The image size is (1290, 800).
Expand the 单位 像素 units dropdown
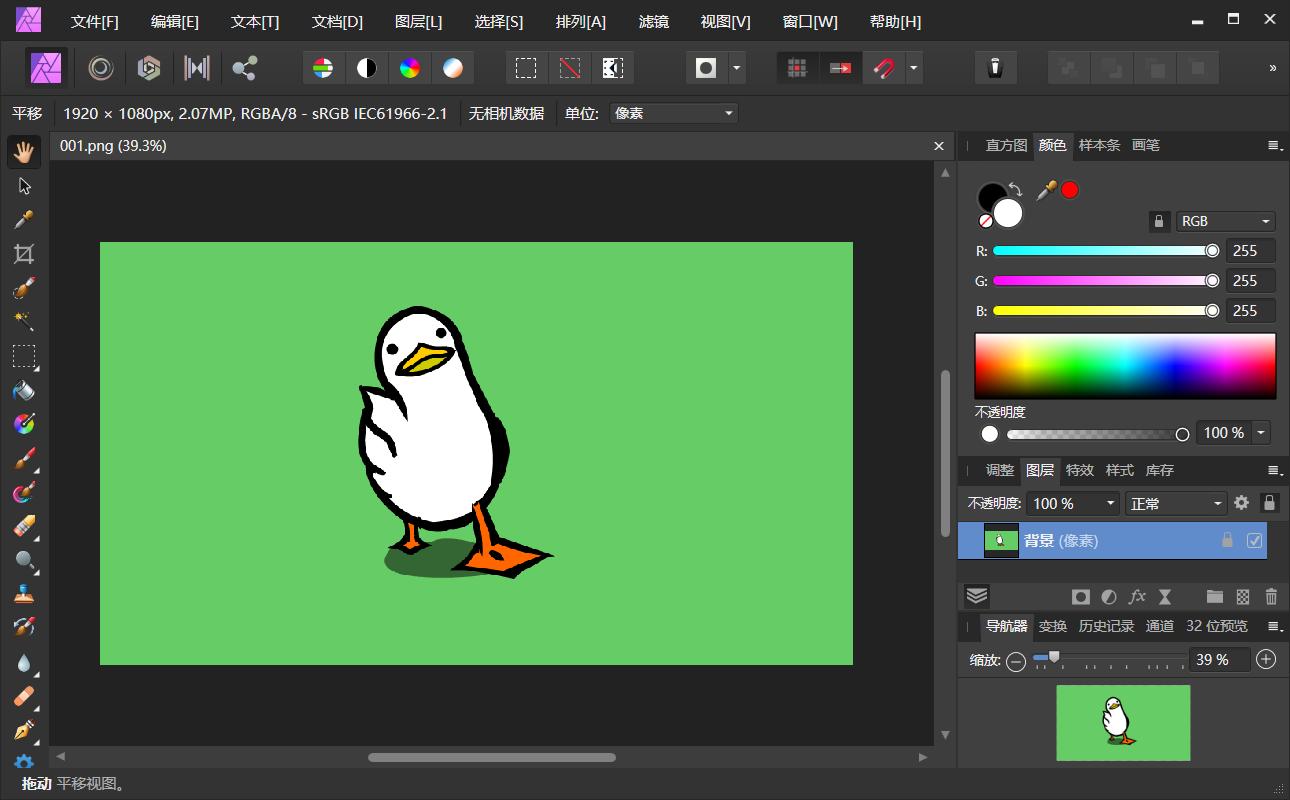(673, 113)
